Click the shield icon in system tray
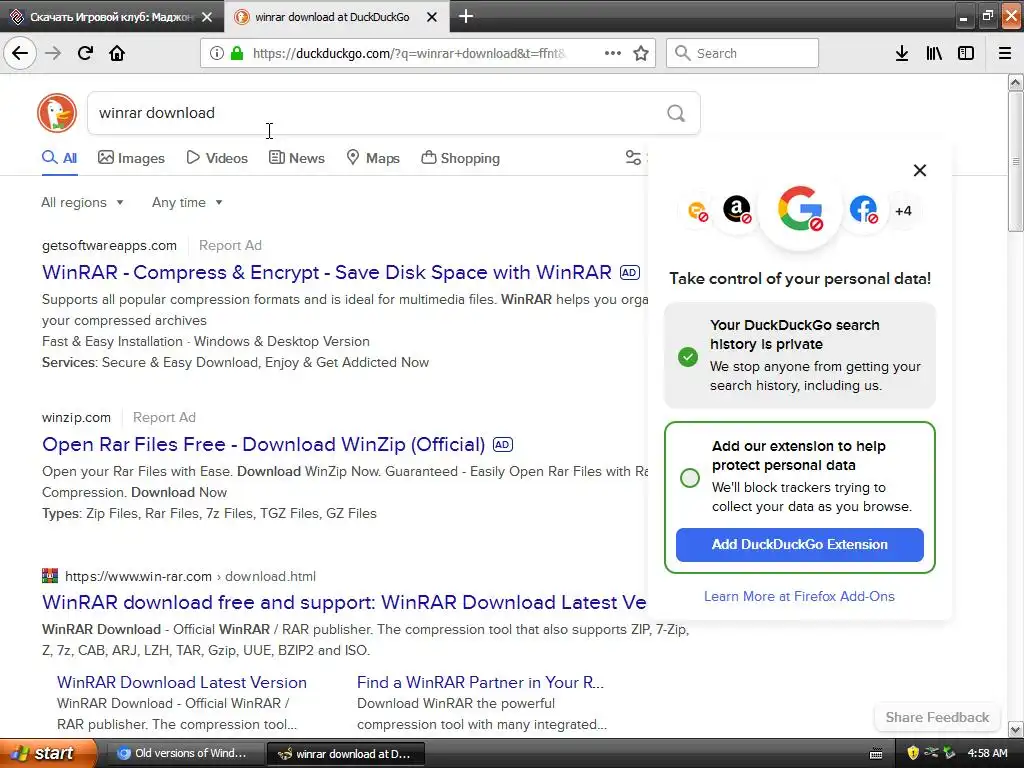The width and height of the screenshot is (1024, 768). (x=913, y=753)
